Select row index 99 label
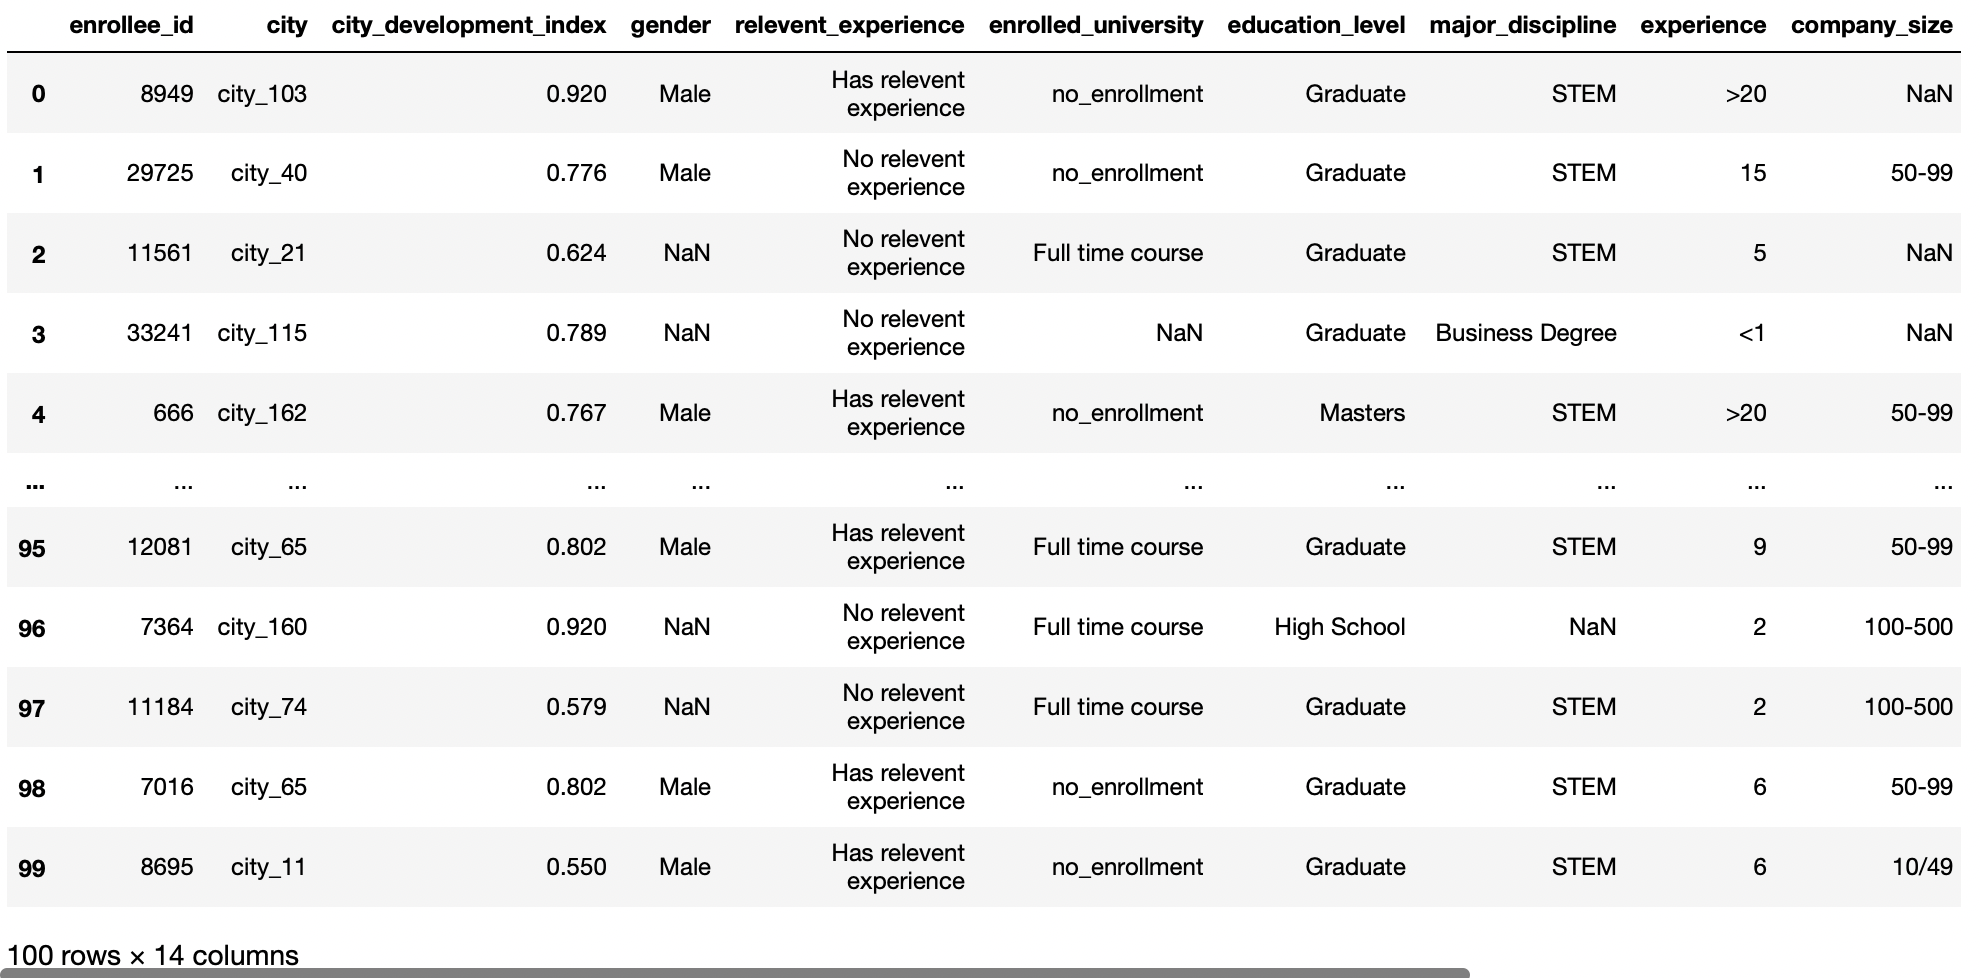This screenshot has height=978, width=1980. point(32,868)
